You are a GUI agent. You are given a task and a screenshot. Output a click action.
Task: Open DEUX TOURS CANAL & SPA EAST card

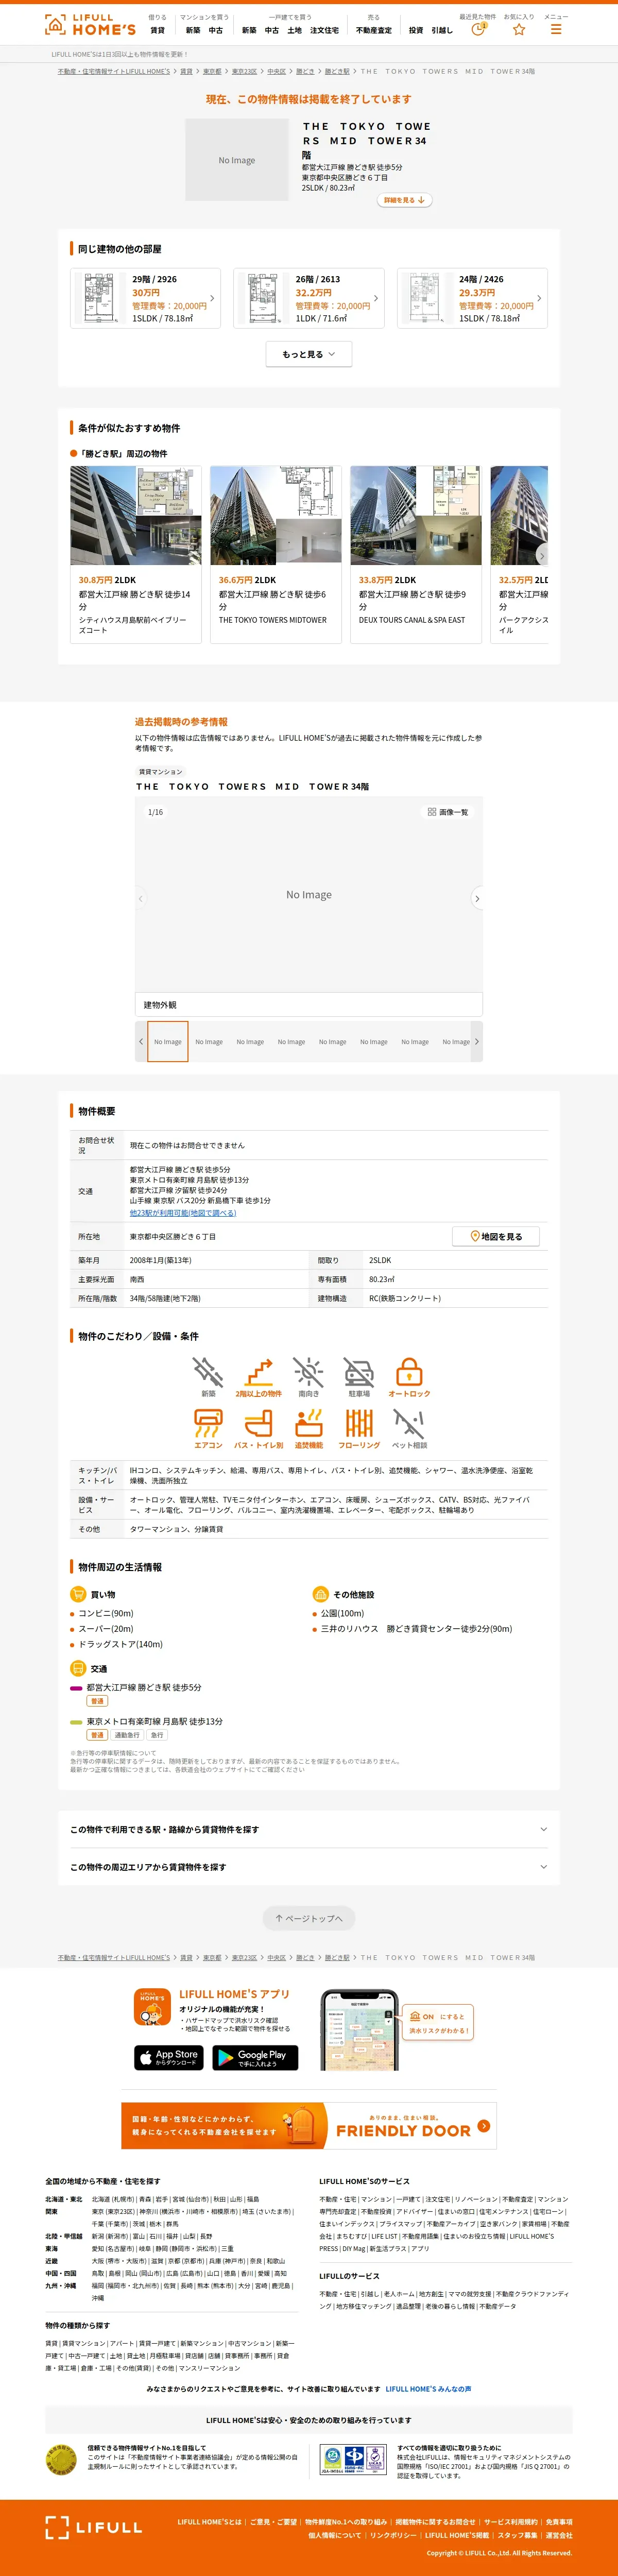pos(416,554)
